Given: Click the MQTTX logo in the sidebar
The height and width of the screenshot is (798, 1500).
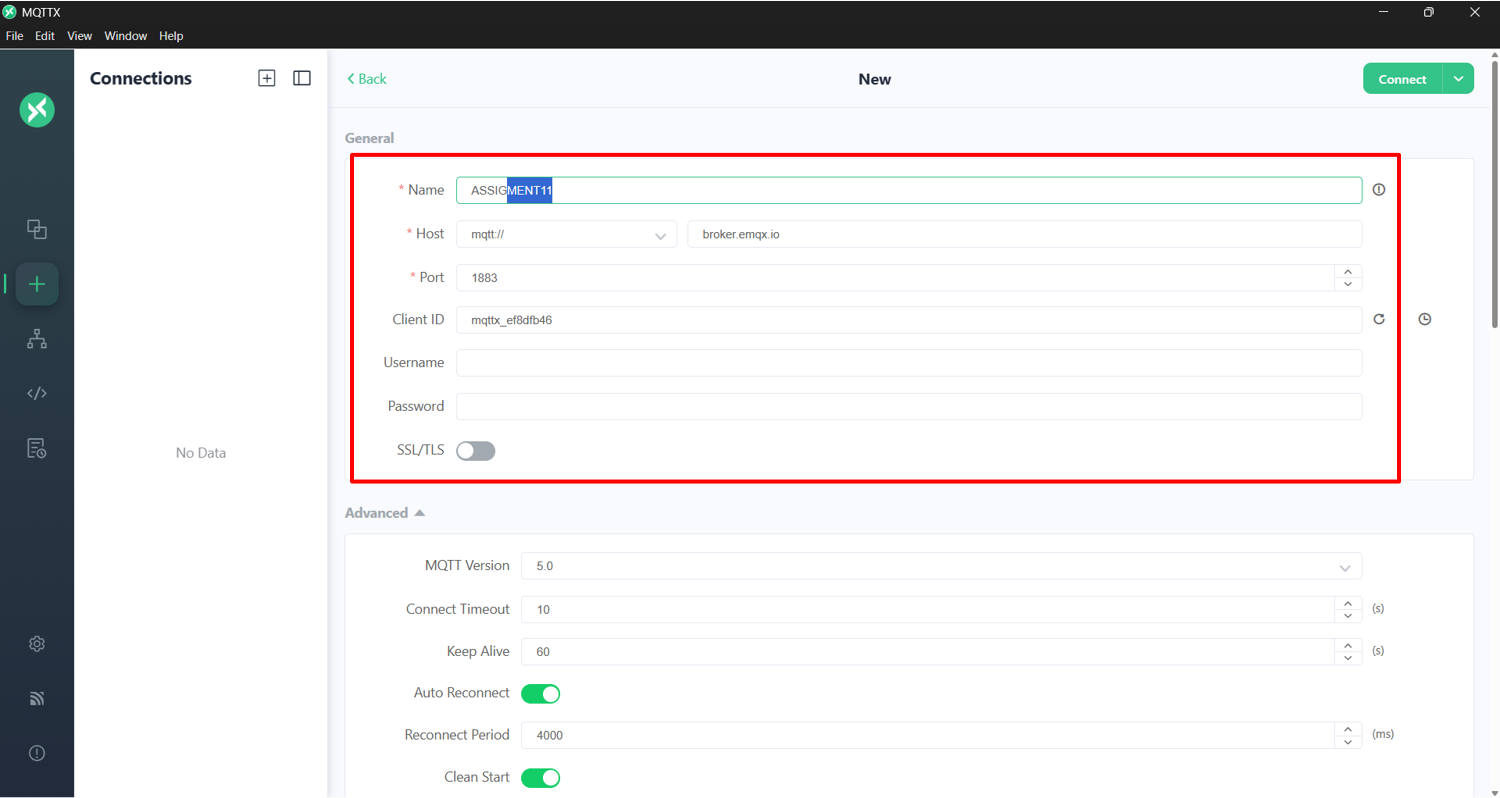Looking at the screenshot, I should 37,109.
